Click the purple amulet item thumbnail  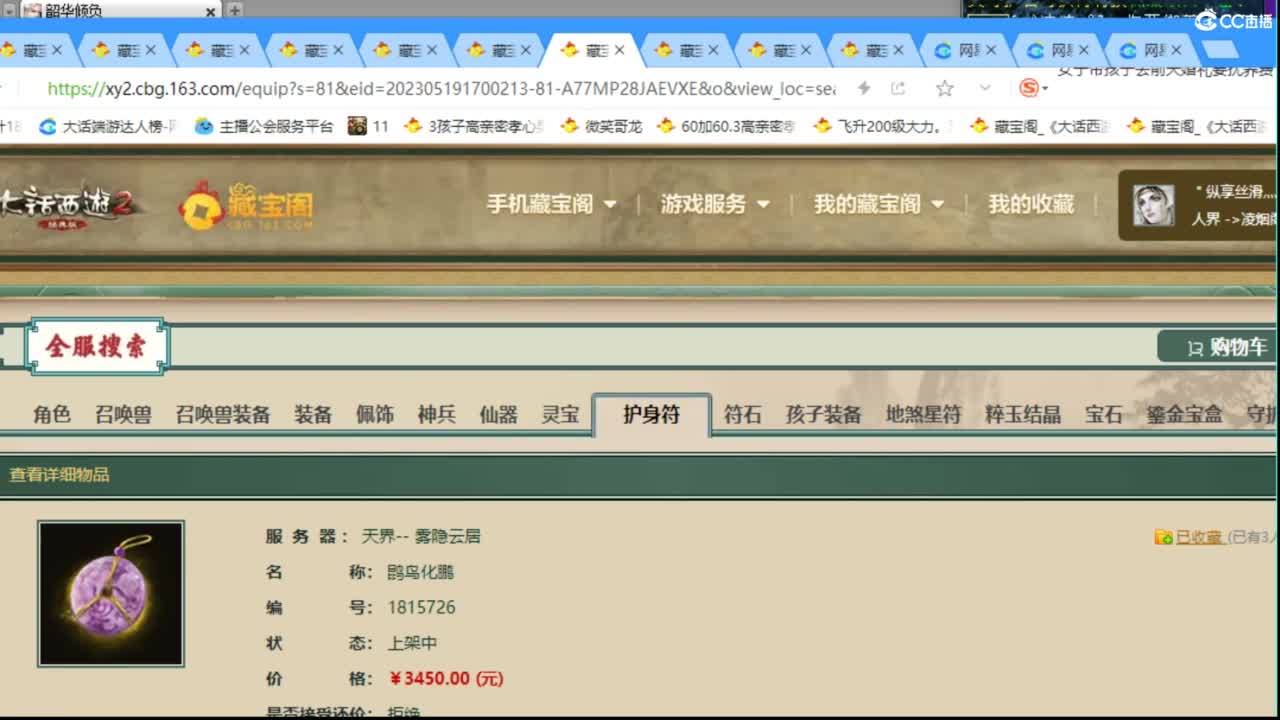111,593
